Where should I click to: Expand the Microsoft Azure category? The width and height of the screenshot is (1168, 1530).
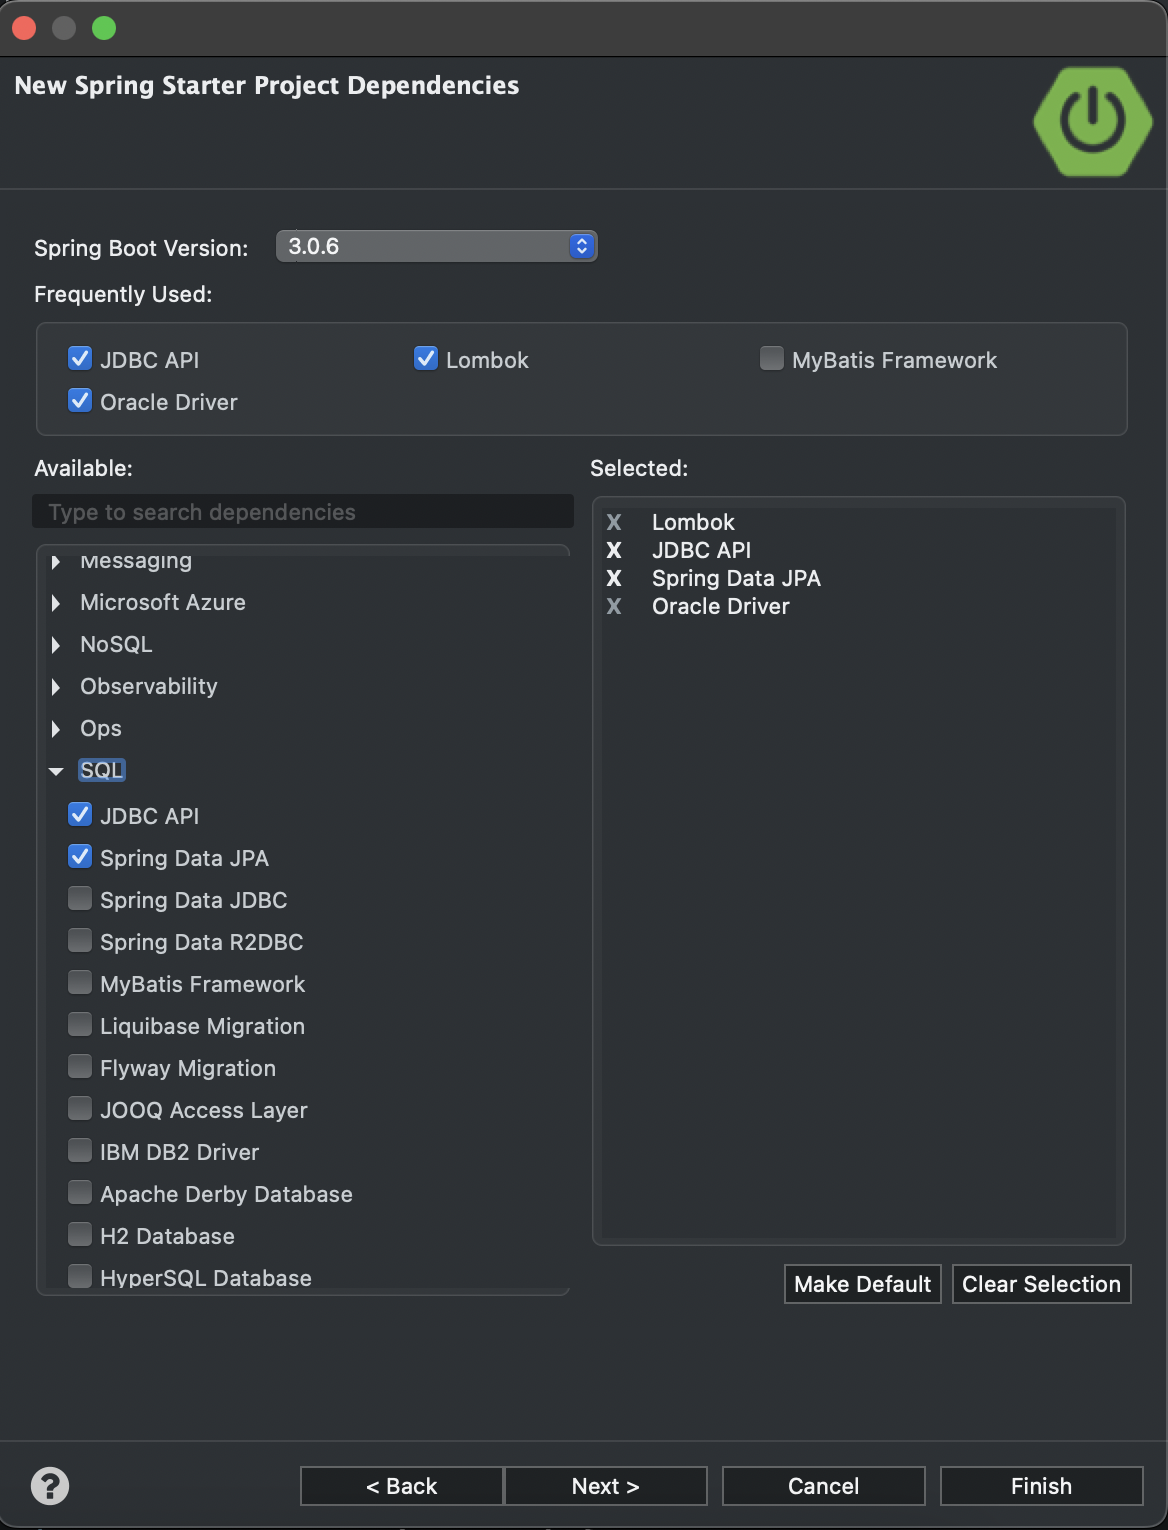pyautogui.click(x=56, y=603)
